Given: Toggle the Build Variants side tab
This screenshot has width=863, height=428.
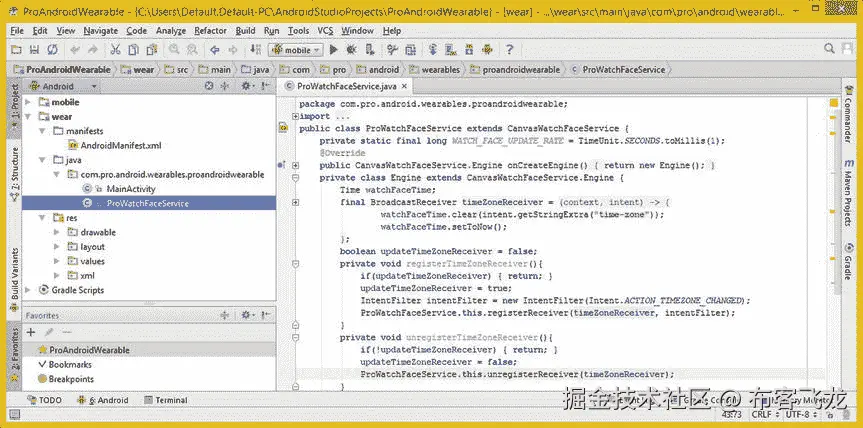Looking at the screenshot, I should (x=15, y=280).
